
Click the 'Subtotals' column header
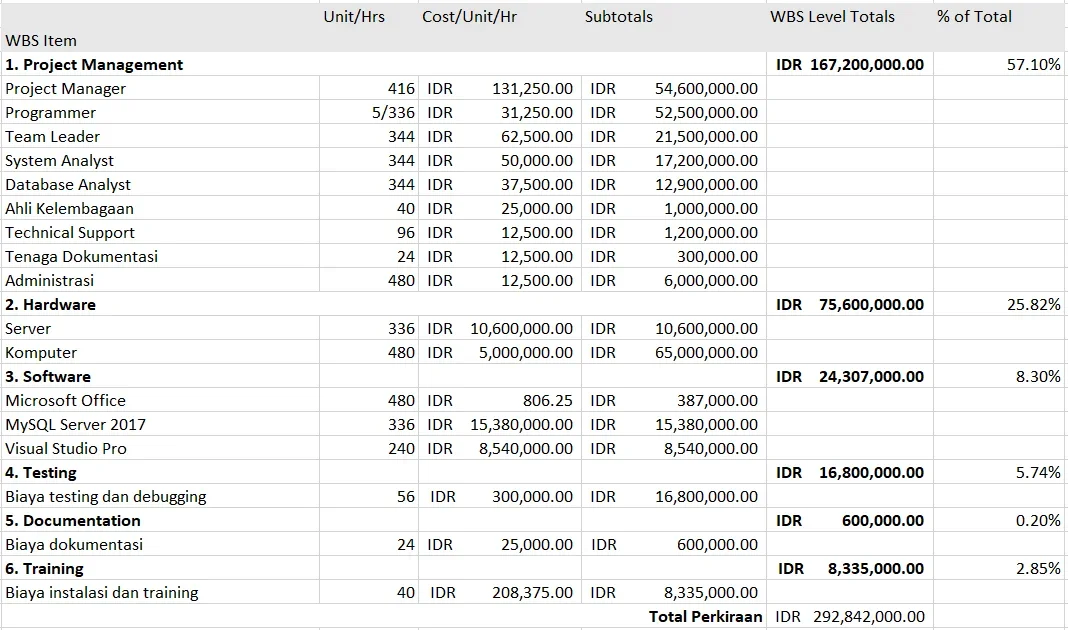pyautogui.click(x=618, y=16)
